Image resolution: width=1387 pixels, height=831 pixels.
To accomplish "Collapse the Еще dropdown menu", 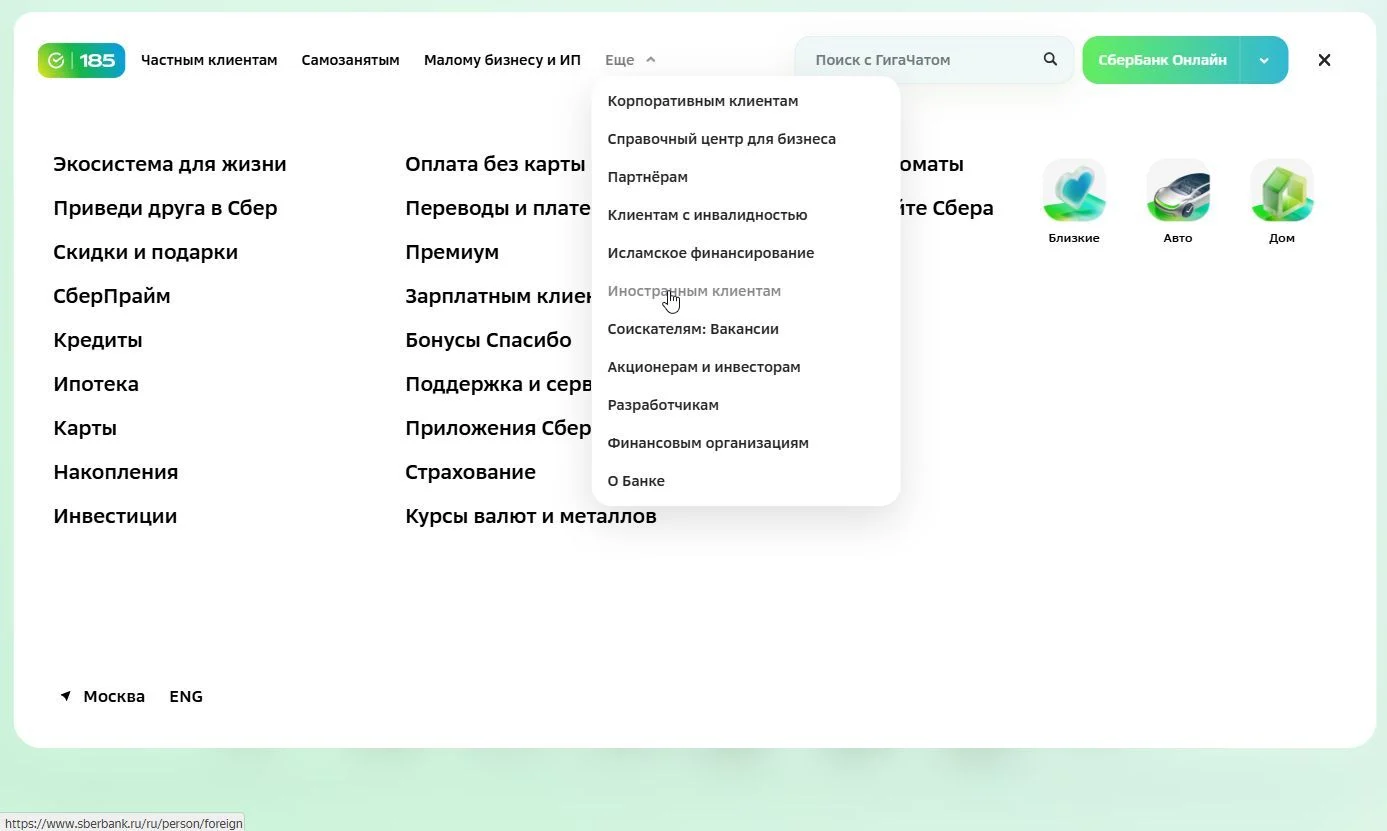I will 631,60.
